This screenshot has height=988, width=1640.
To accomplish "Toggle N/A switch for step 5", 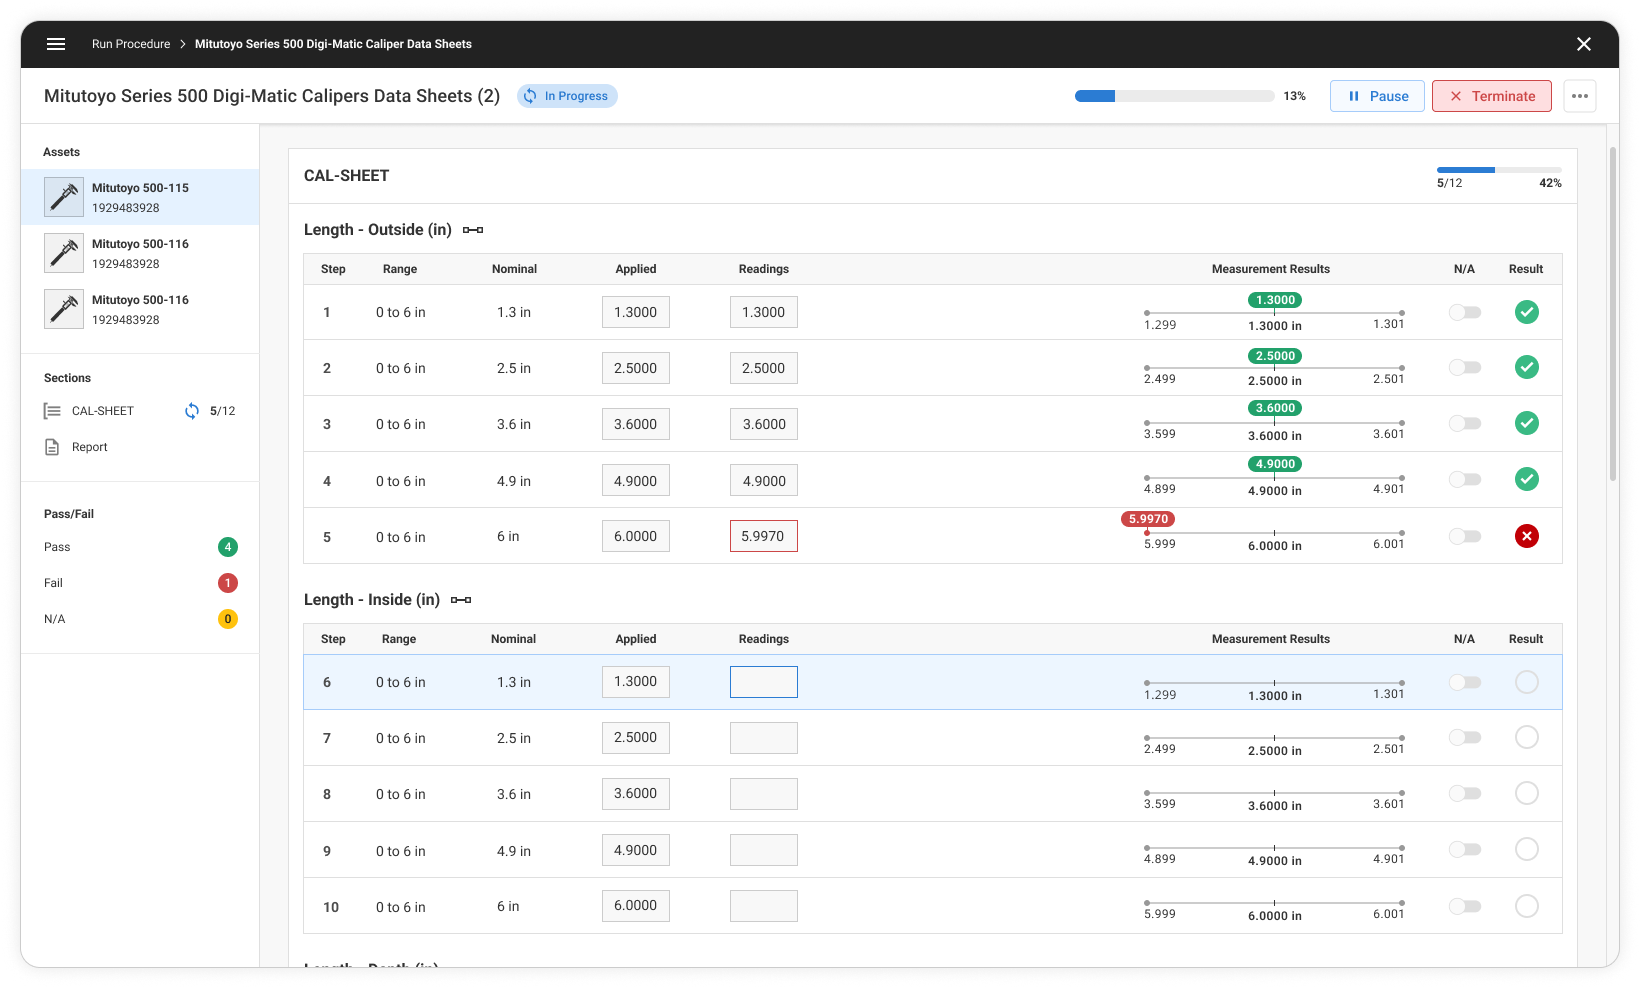I will pos(1465,537).
